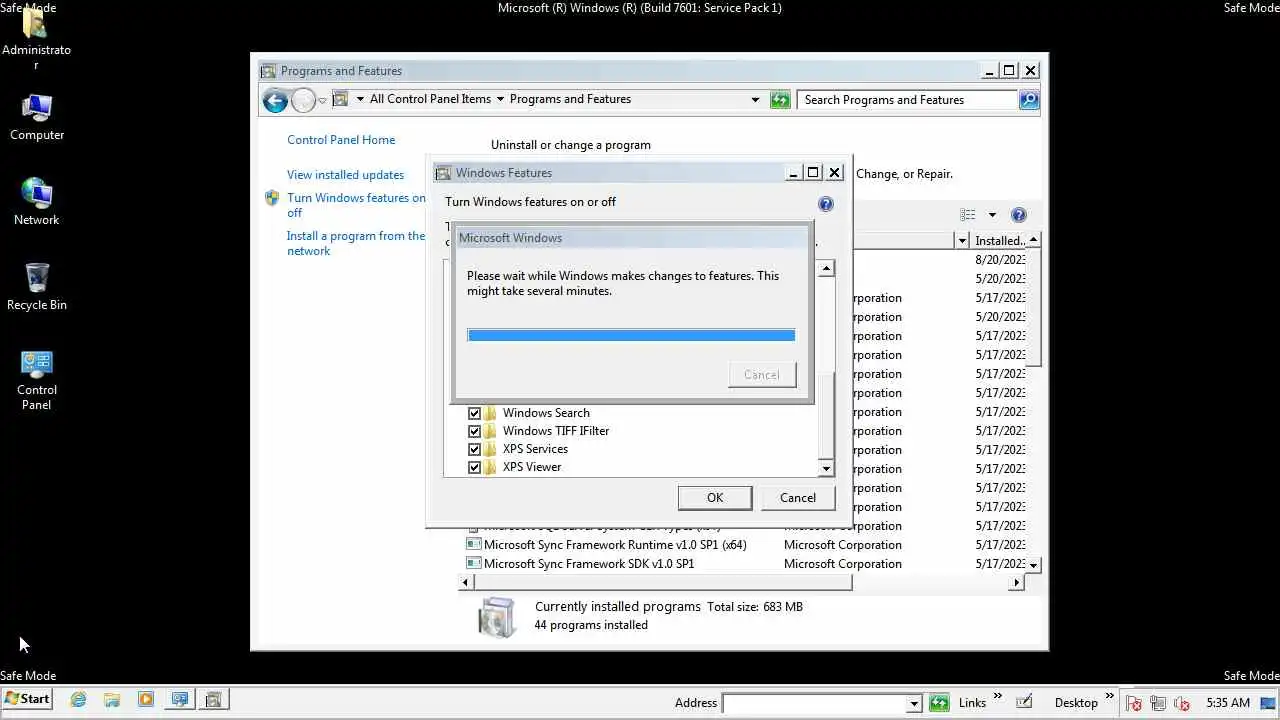This screenshot has width=1280, height=720.
Task: Open View installed updates link
Action: (345, 175)
